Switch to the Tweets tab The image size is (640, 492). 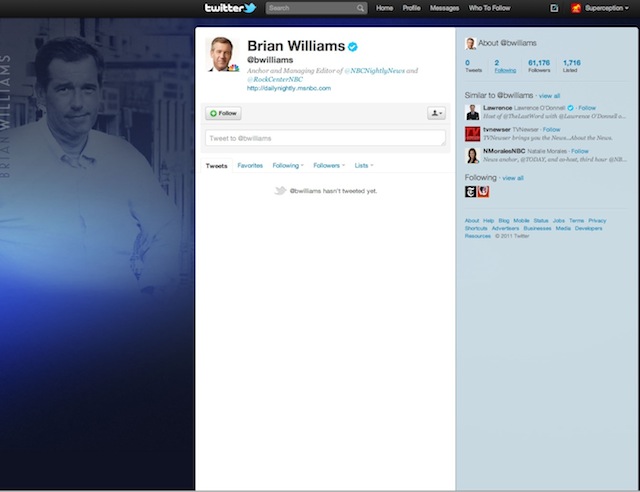(216, 166)
